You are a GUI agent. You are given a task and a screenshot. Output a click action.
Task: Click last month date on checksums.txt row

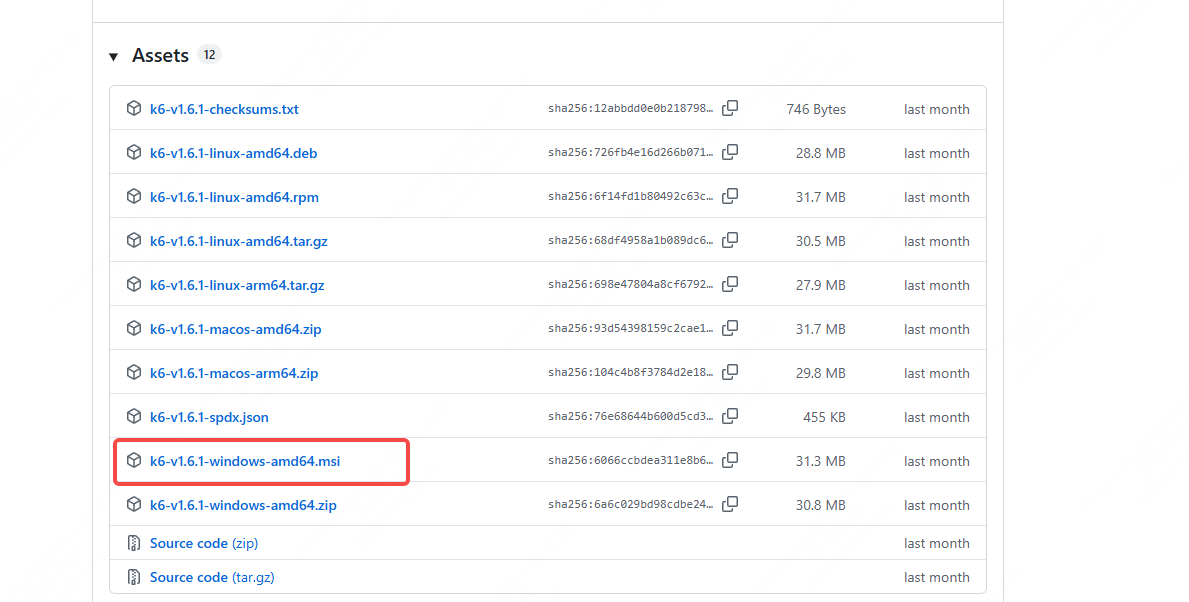(936, 109)
